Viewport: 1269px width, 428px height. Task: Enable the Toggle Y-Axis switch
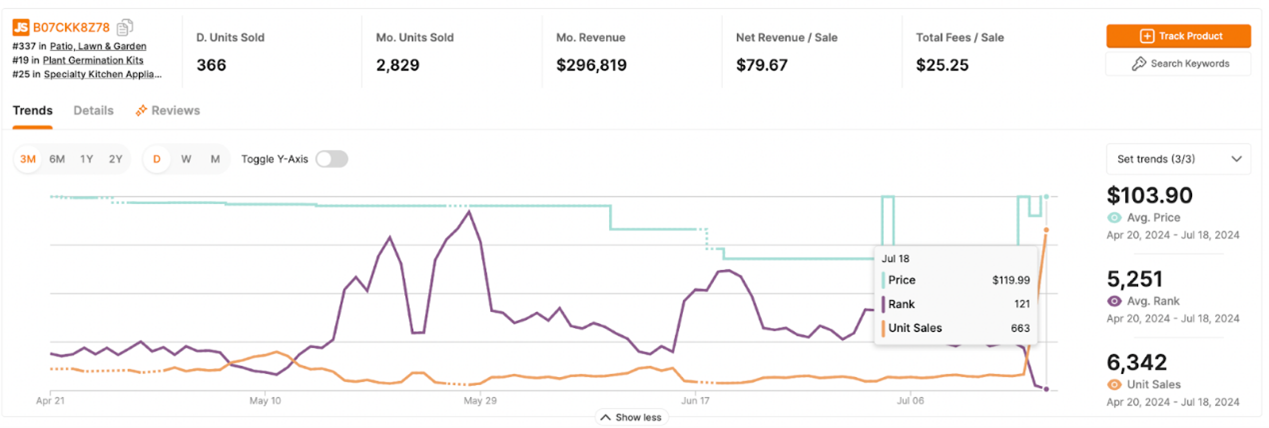(x=331, y=159)
